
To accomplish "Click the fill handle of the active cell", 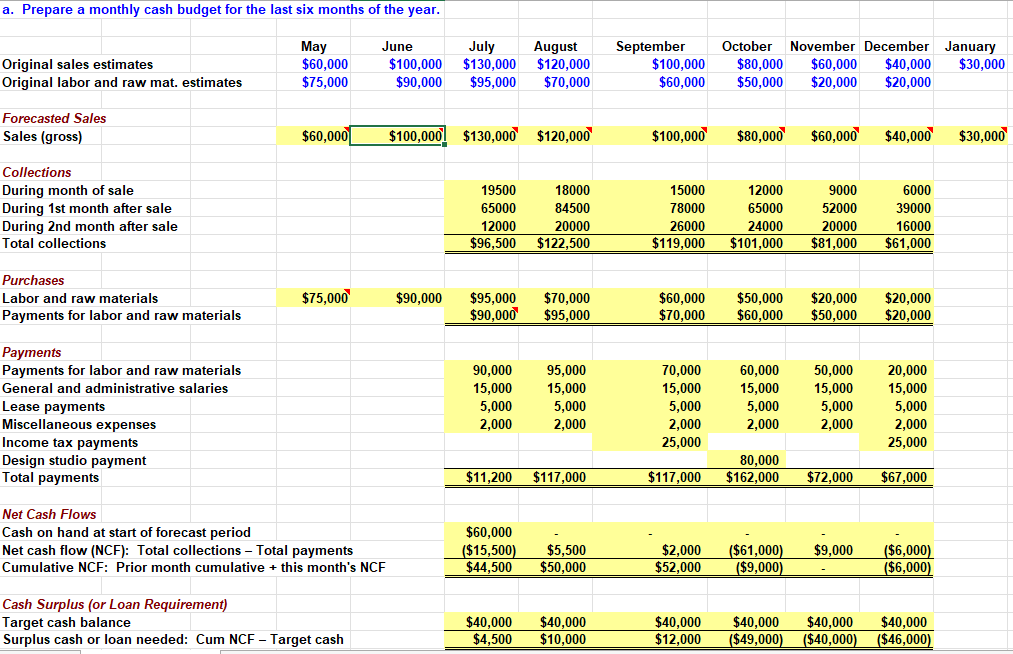I will coord(446,146).
